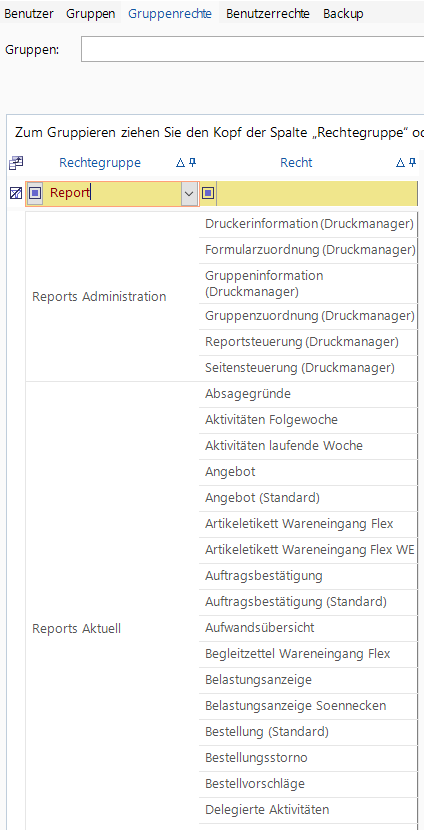The width and height of the screenshot is (424, 830).
Task: Clear the filter row using the left filter icon
Action: point(16,193)
